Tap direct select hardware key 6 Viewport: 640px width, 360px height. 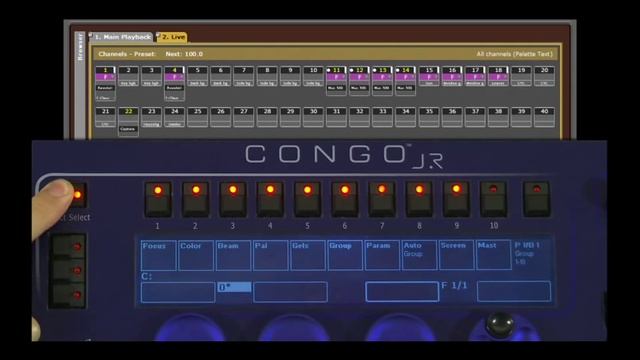[344, 199]
